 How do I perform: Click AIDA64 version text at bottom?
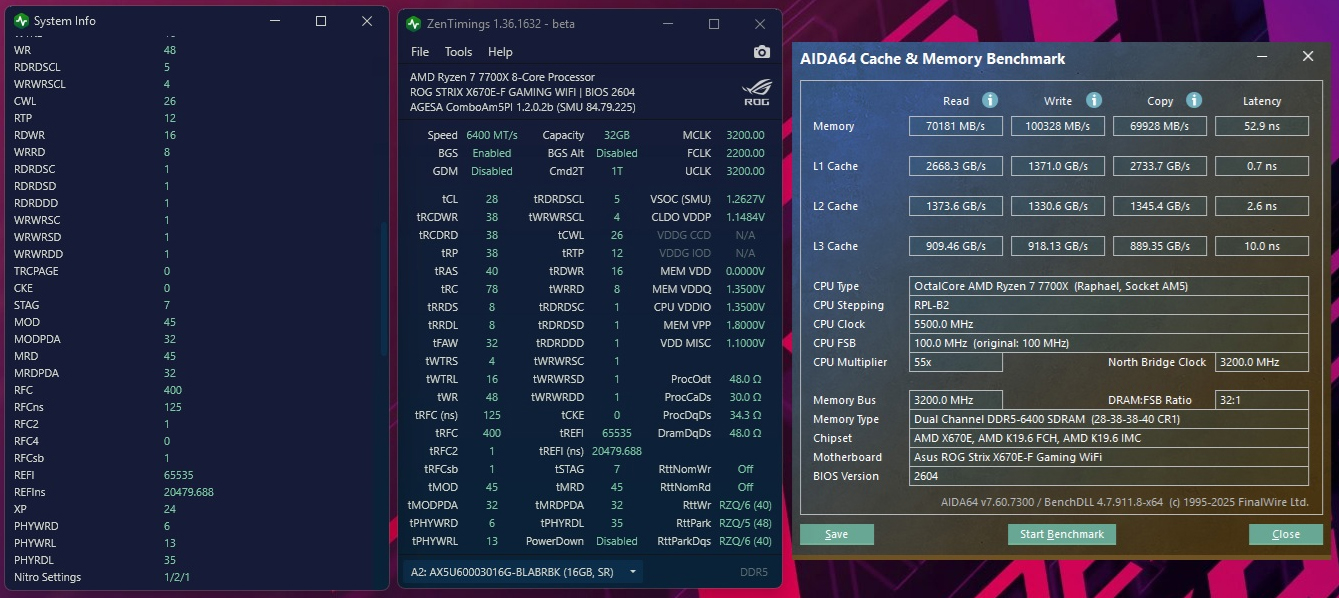coord(1125,502)
